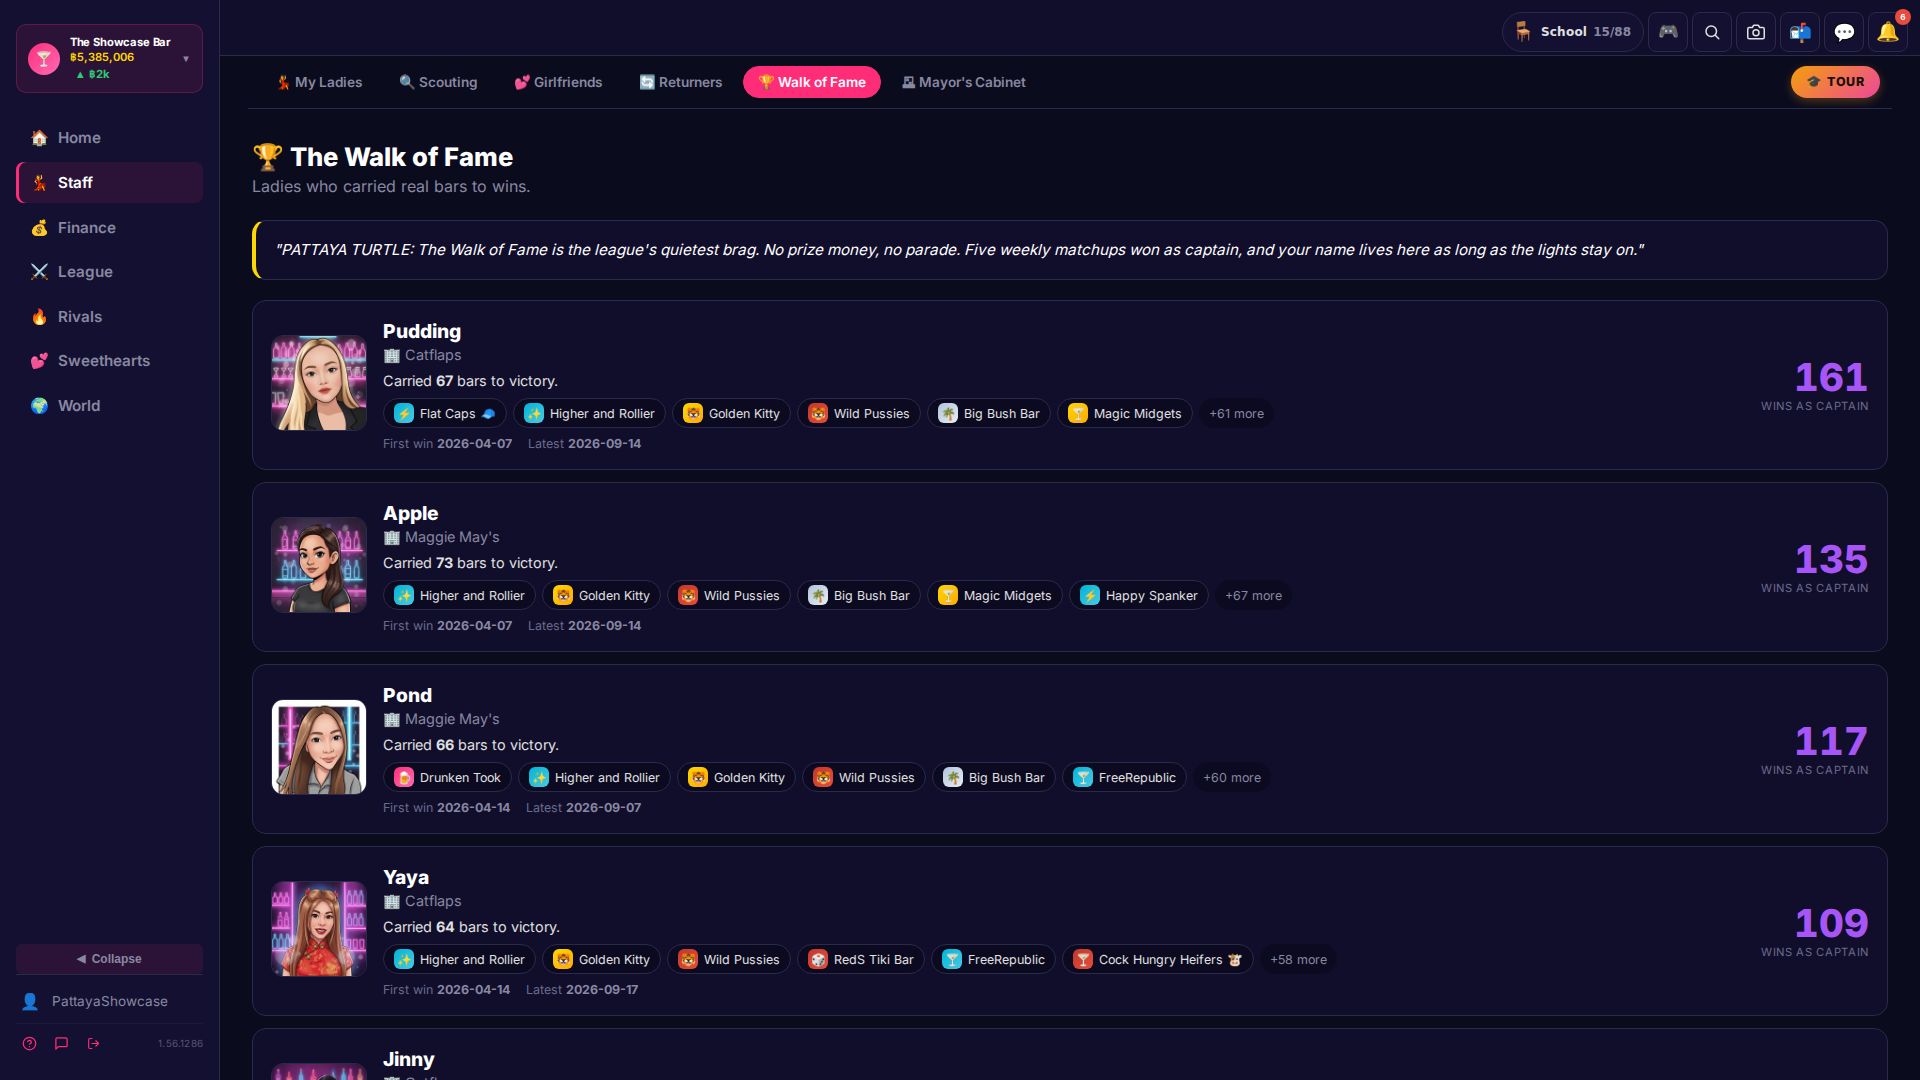Screen dimensions: 1920x1080
Task: Open Big Bush Bar chip in Pudding's row
Action: coord(989,414)
